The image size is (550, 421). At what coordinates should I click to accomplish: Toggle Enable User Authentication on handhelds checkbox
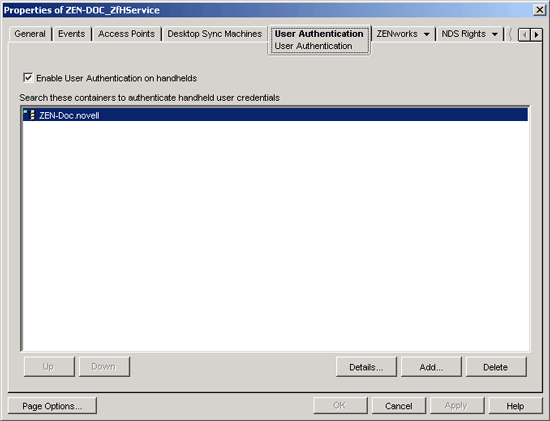click(x=28, y=78)
